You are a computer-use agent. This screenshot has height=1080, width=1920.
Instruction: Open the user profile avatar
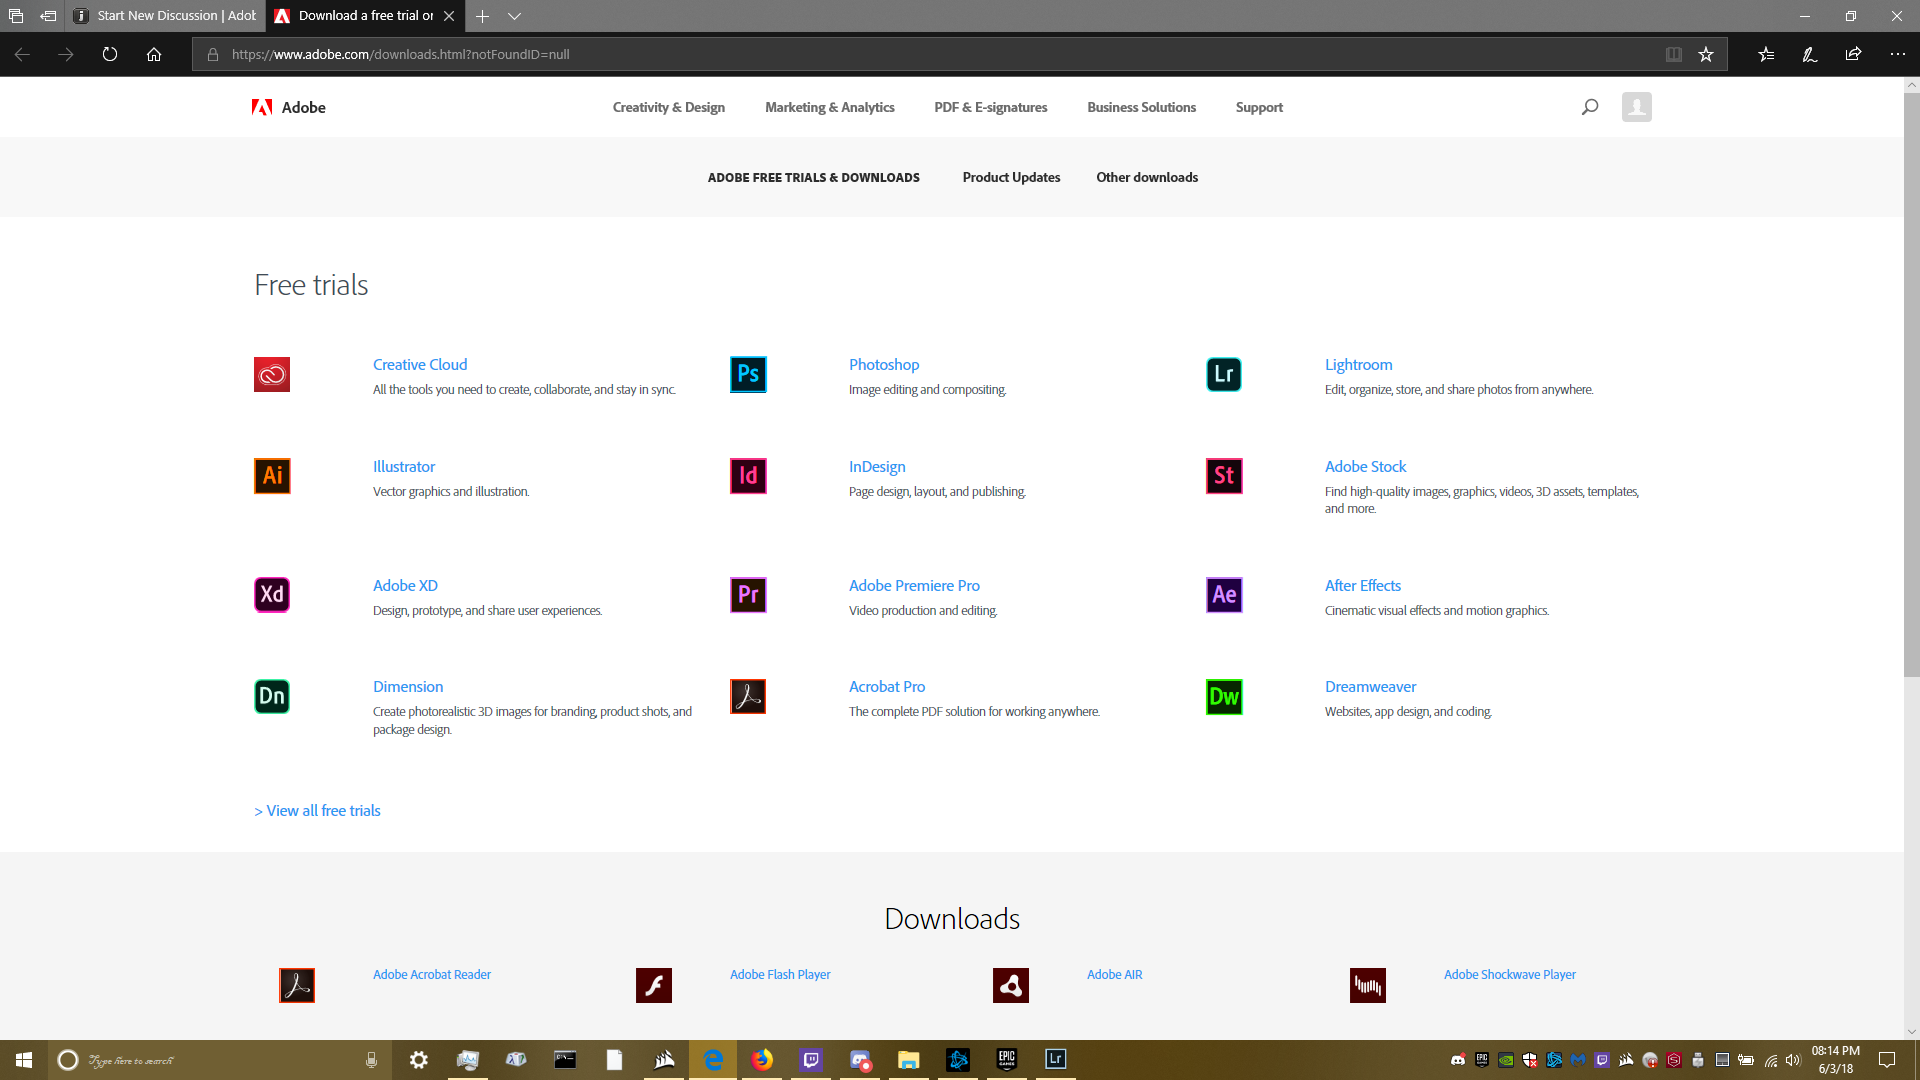(1637, 107)
